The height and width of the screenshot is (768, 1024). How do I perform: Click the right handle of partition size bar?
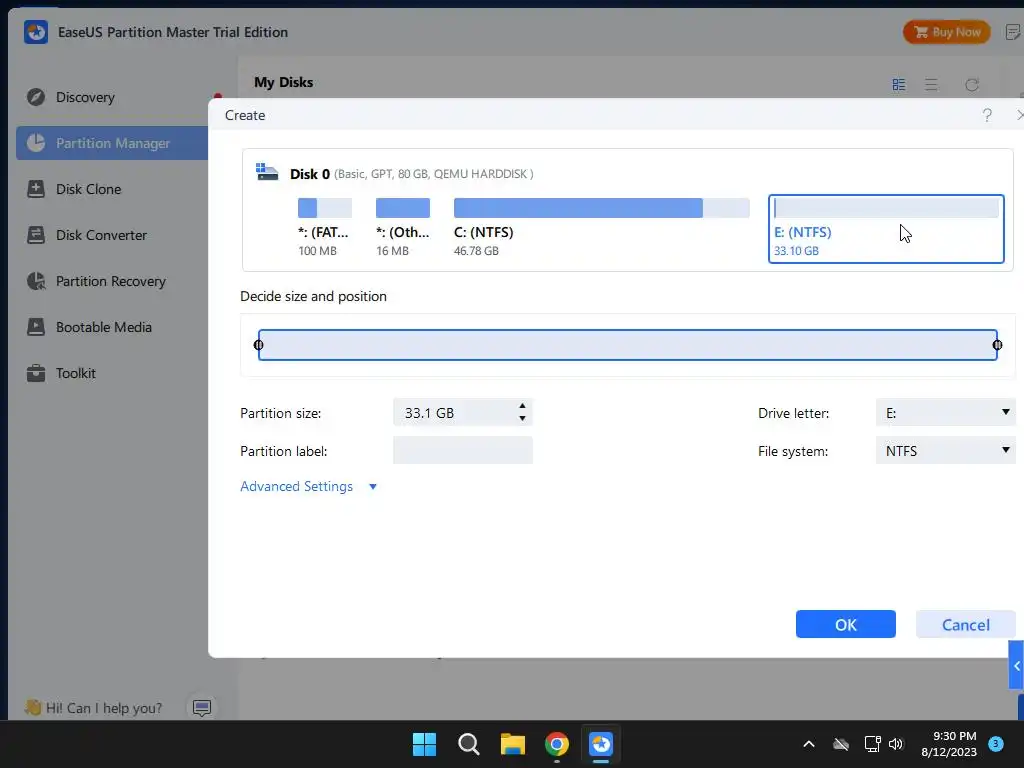997,345
